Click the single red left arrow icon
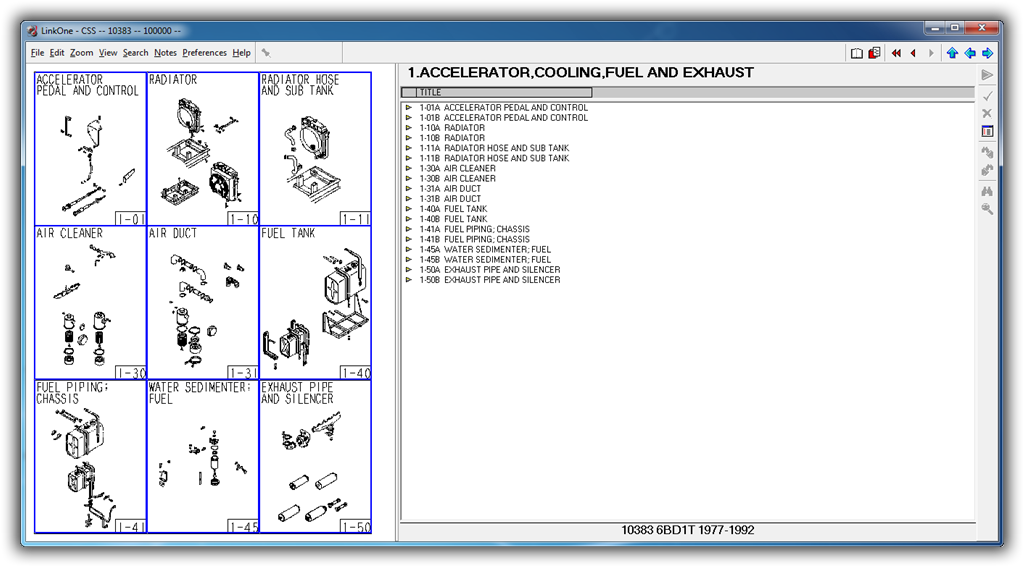The image size is (1024, 567). coord(913,54)
